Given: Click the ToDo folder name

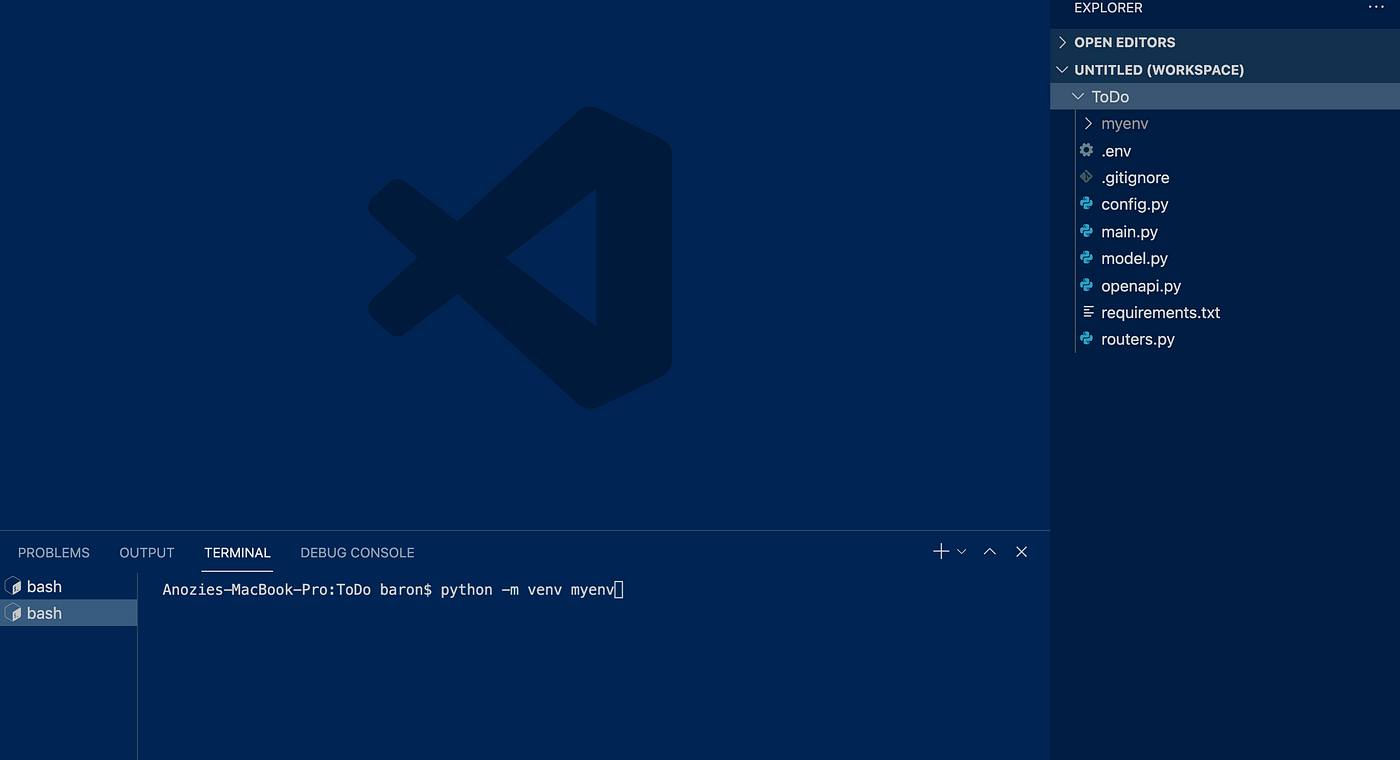Looking at the screenshot, I should pyautogui.click(x=1110, y=97).
